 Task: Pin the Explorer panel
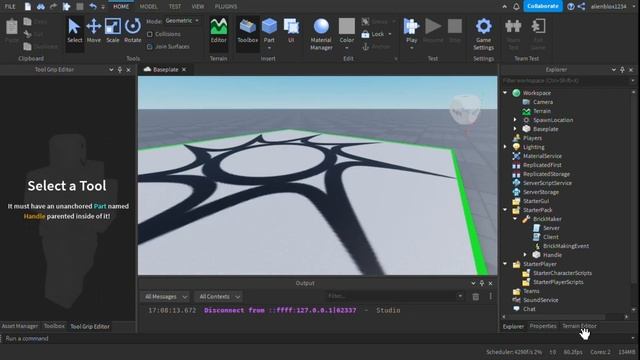pyautogui.click(x=622, y=70)
